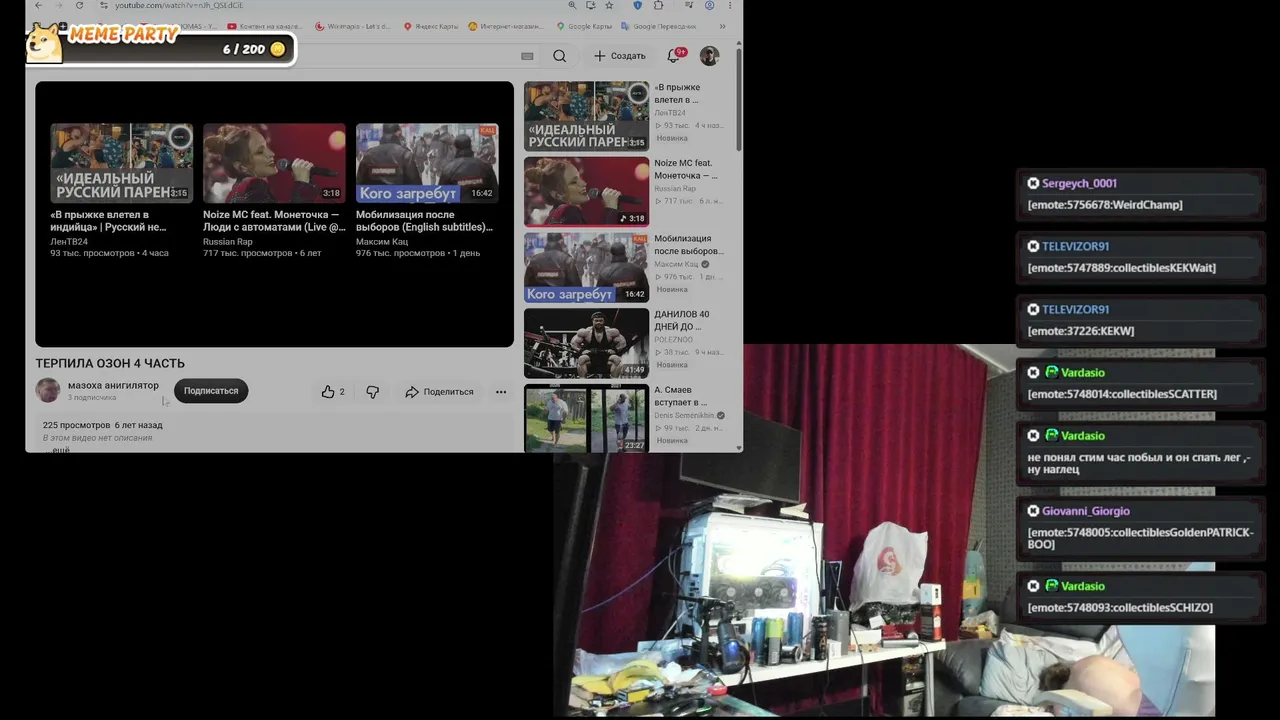Open the browser extensions puzzle icon
This screenshot has width=1280, height=720.
(x=658, y=6)
